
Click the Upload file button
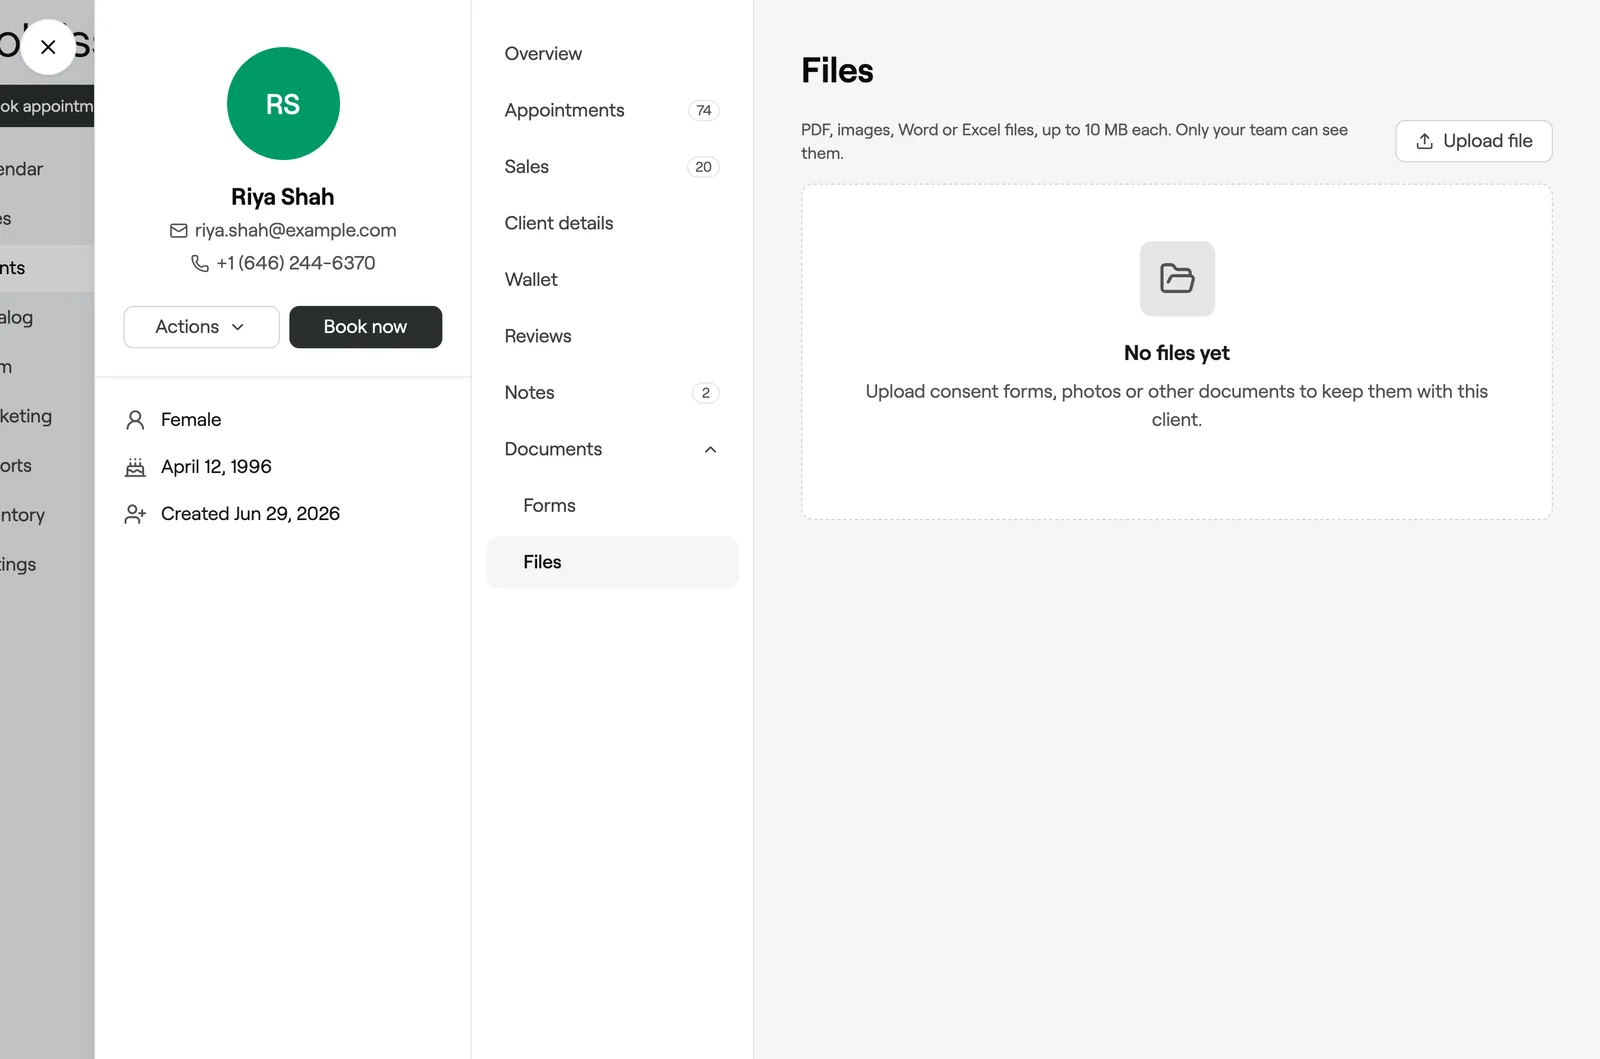[1473, 141]
